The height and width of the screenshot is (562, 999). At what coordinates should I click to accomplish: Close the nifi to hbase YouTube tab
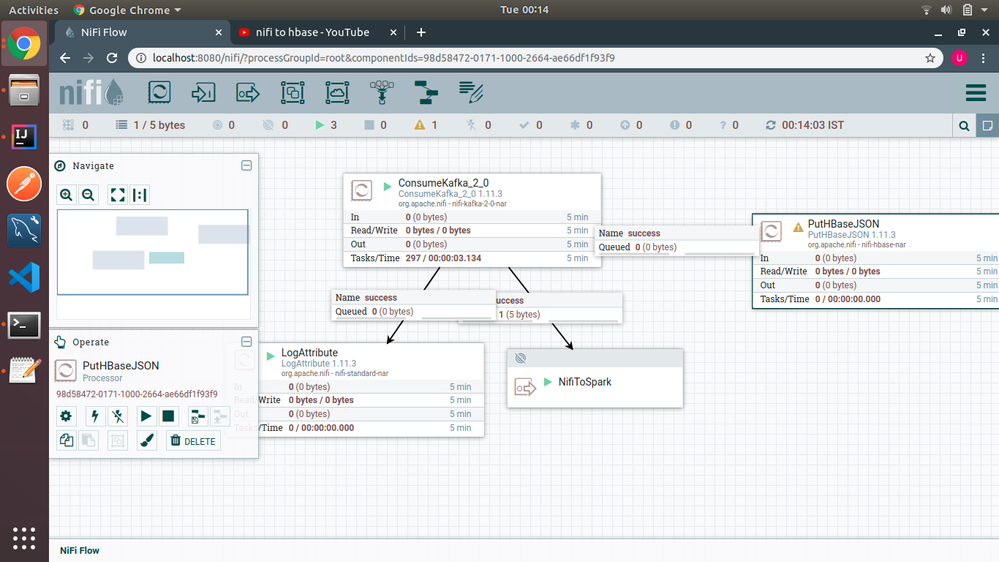point(393,32)
